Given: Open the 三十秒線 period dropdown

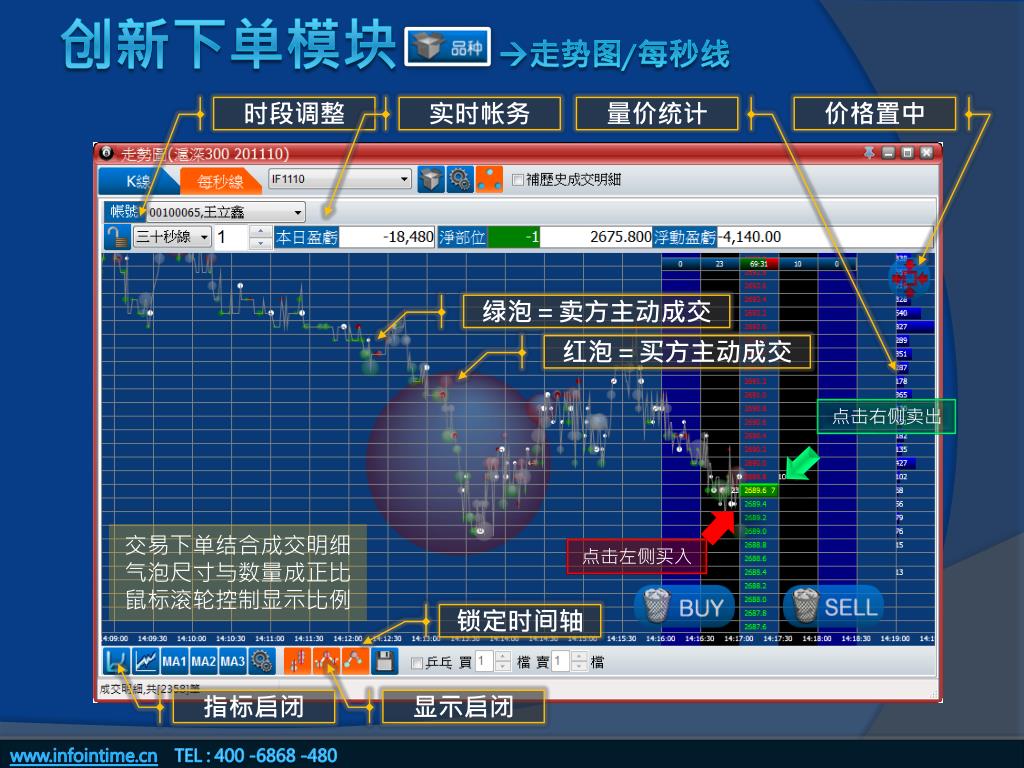Looking at the screenshot, I should (204, 236).
